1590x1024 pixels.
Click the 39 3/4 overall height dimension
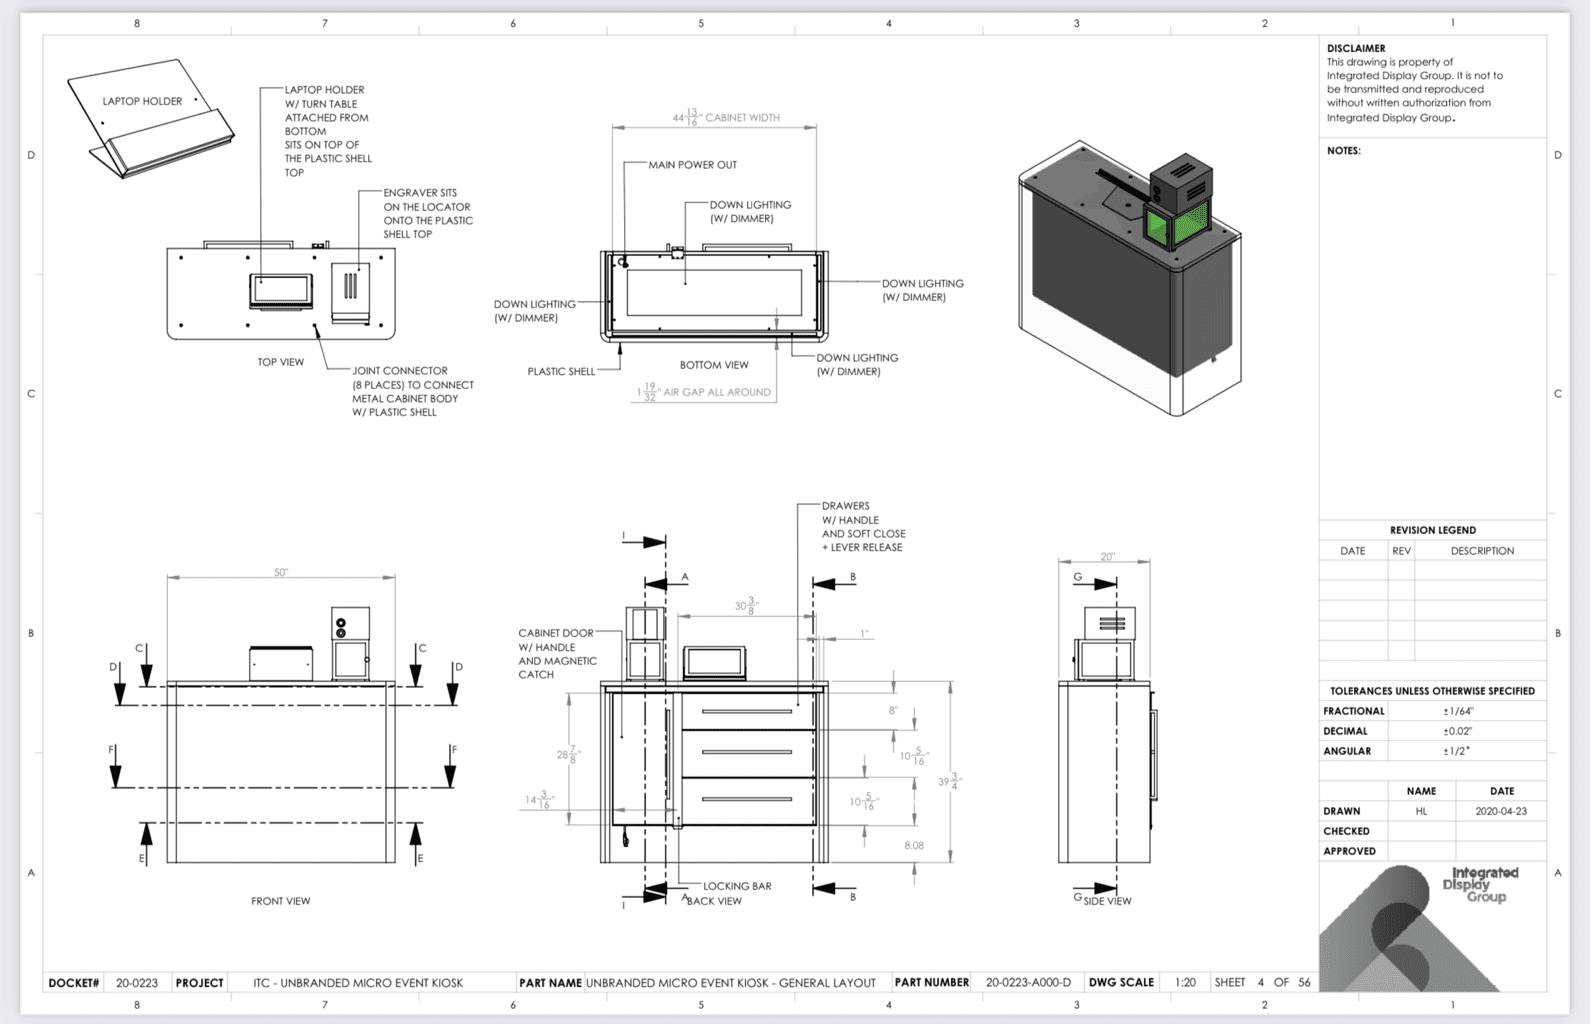949,781
